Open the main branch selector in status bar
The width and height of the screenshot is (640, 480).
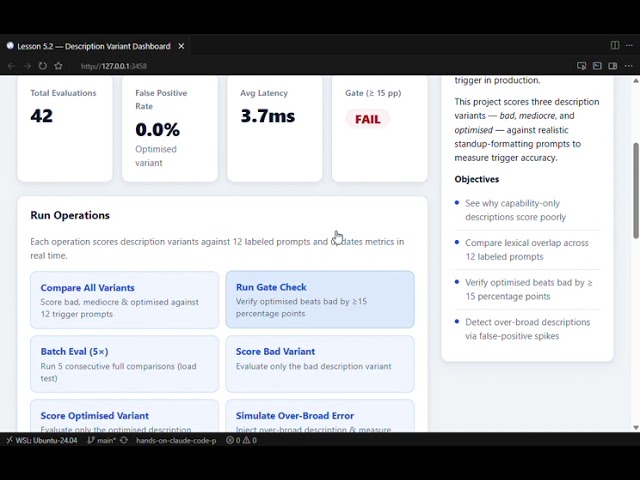pos(102,440)
